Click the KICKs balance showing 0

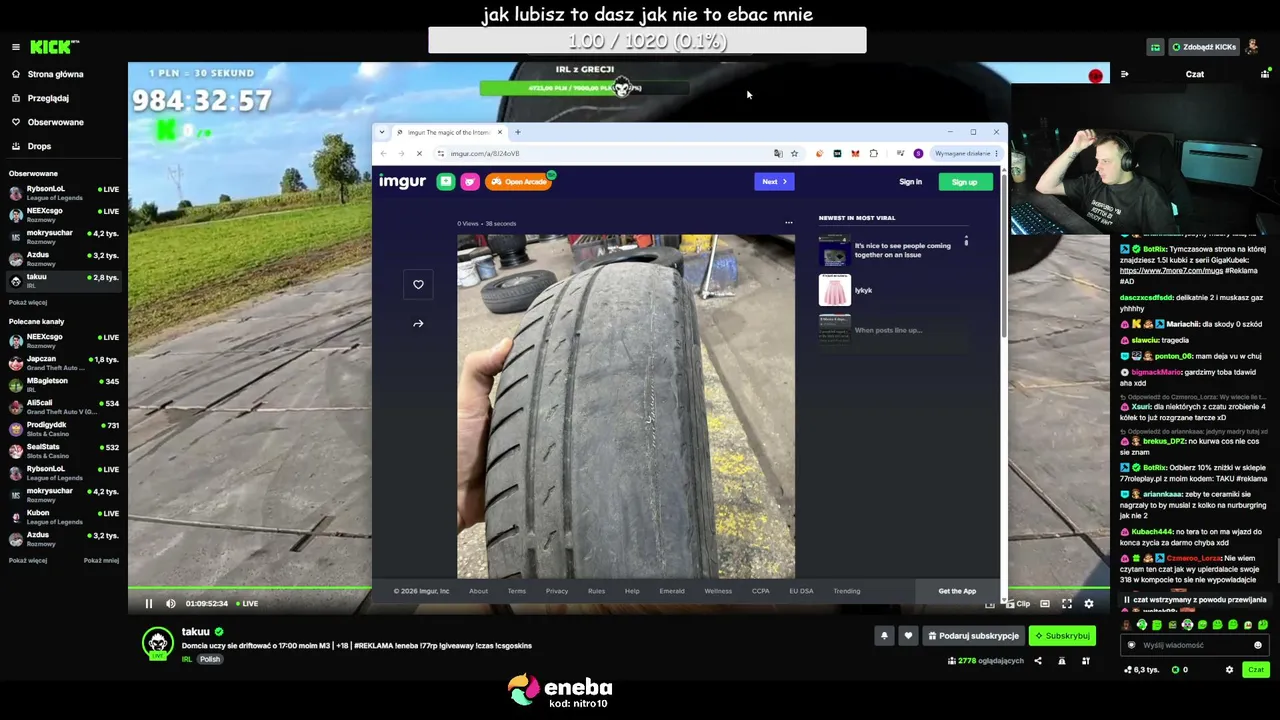click(x=1180, y=670)
